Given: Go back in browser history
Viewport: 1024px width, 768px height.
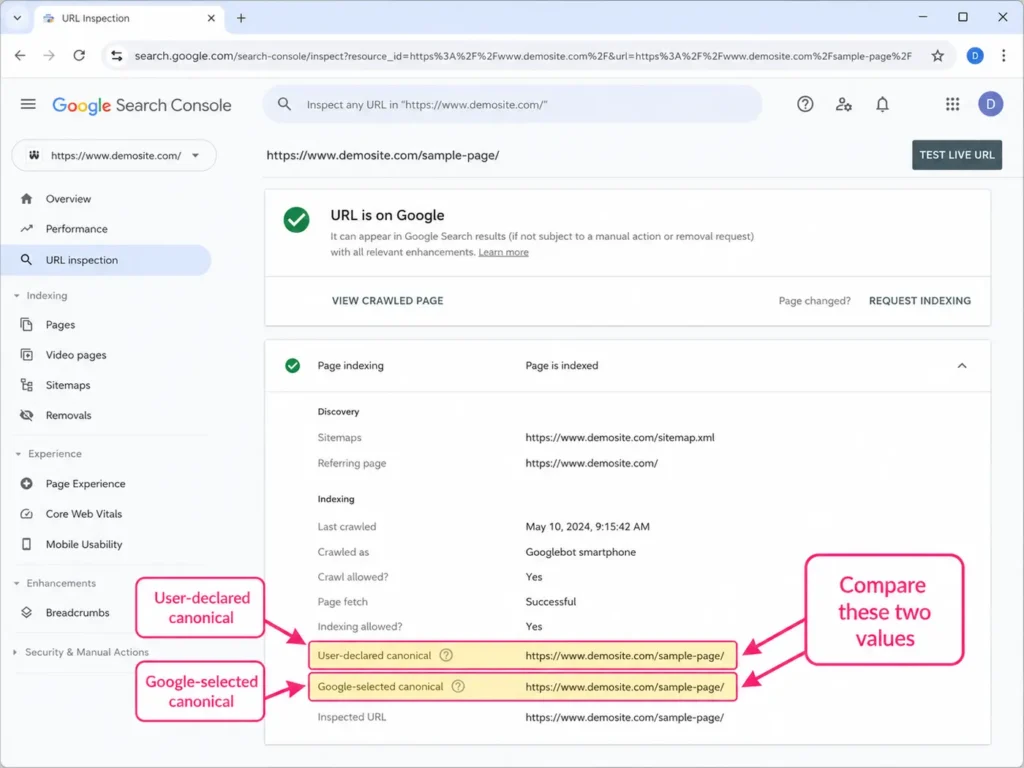Looking at the screenshot, I should click(x=20, y=56).
